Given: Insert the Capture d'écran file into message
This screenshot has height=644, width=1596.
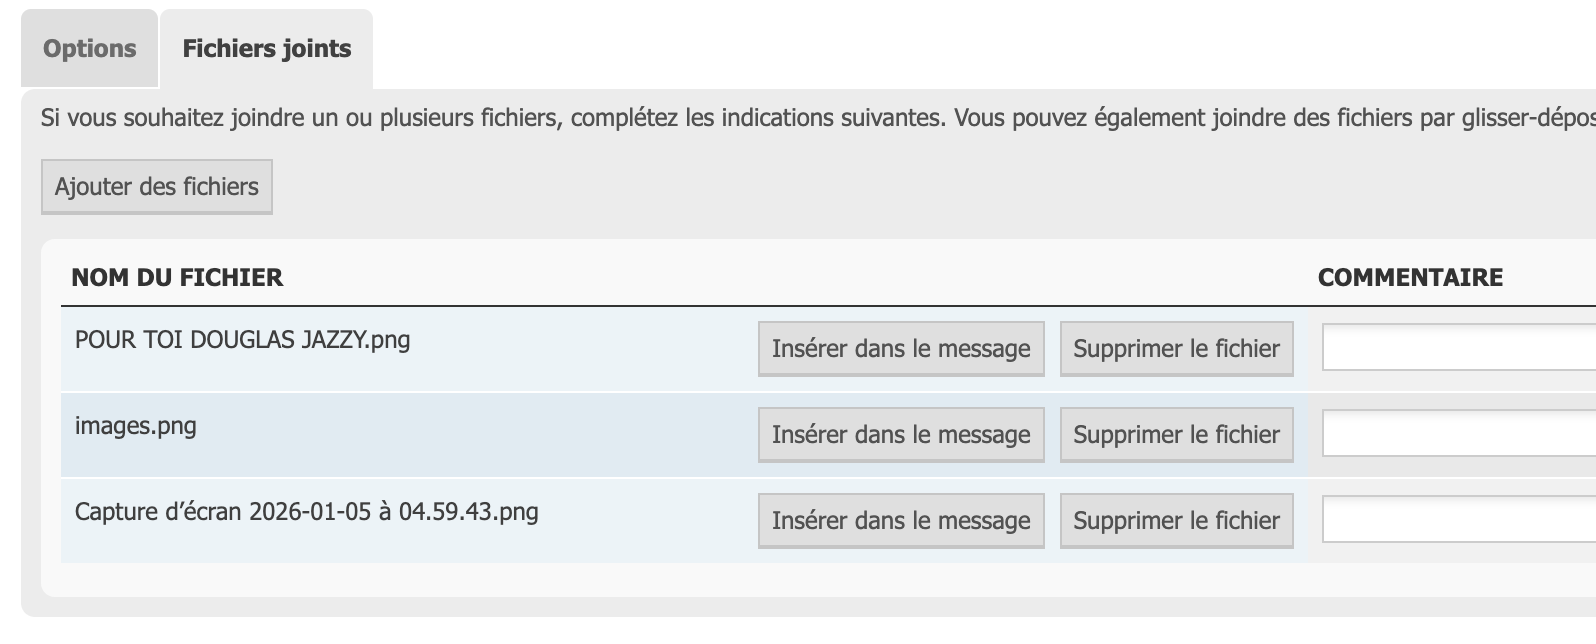Looking at the screenshot, I should (901, 521).
